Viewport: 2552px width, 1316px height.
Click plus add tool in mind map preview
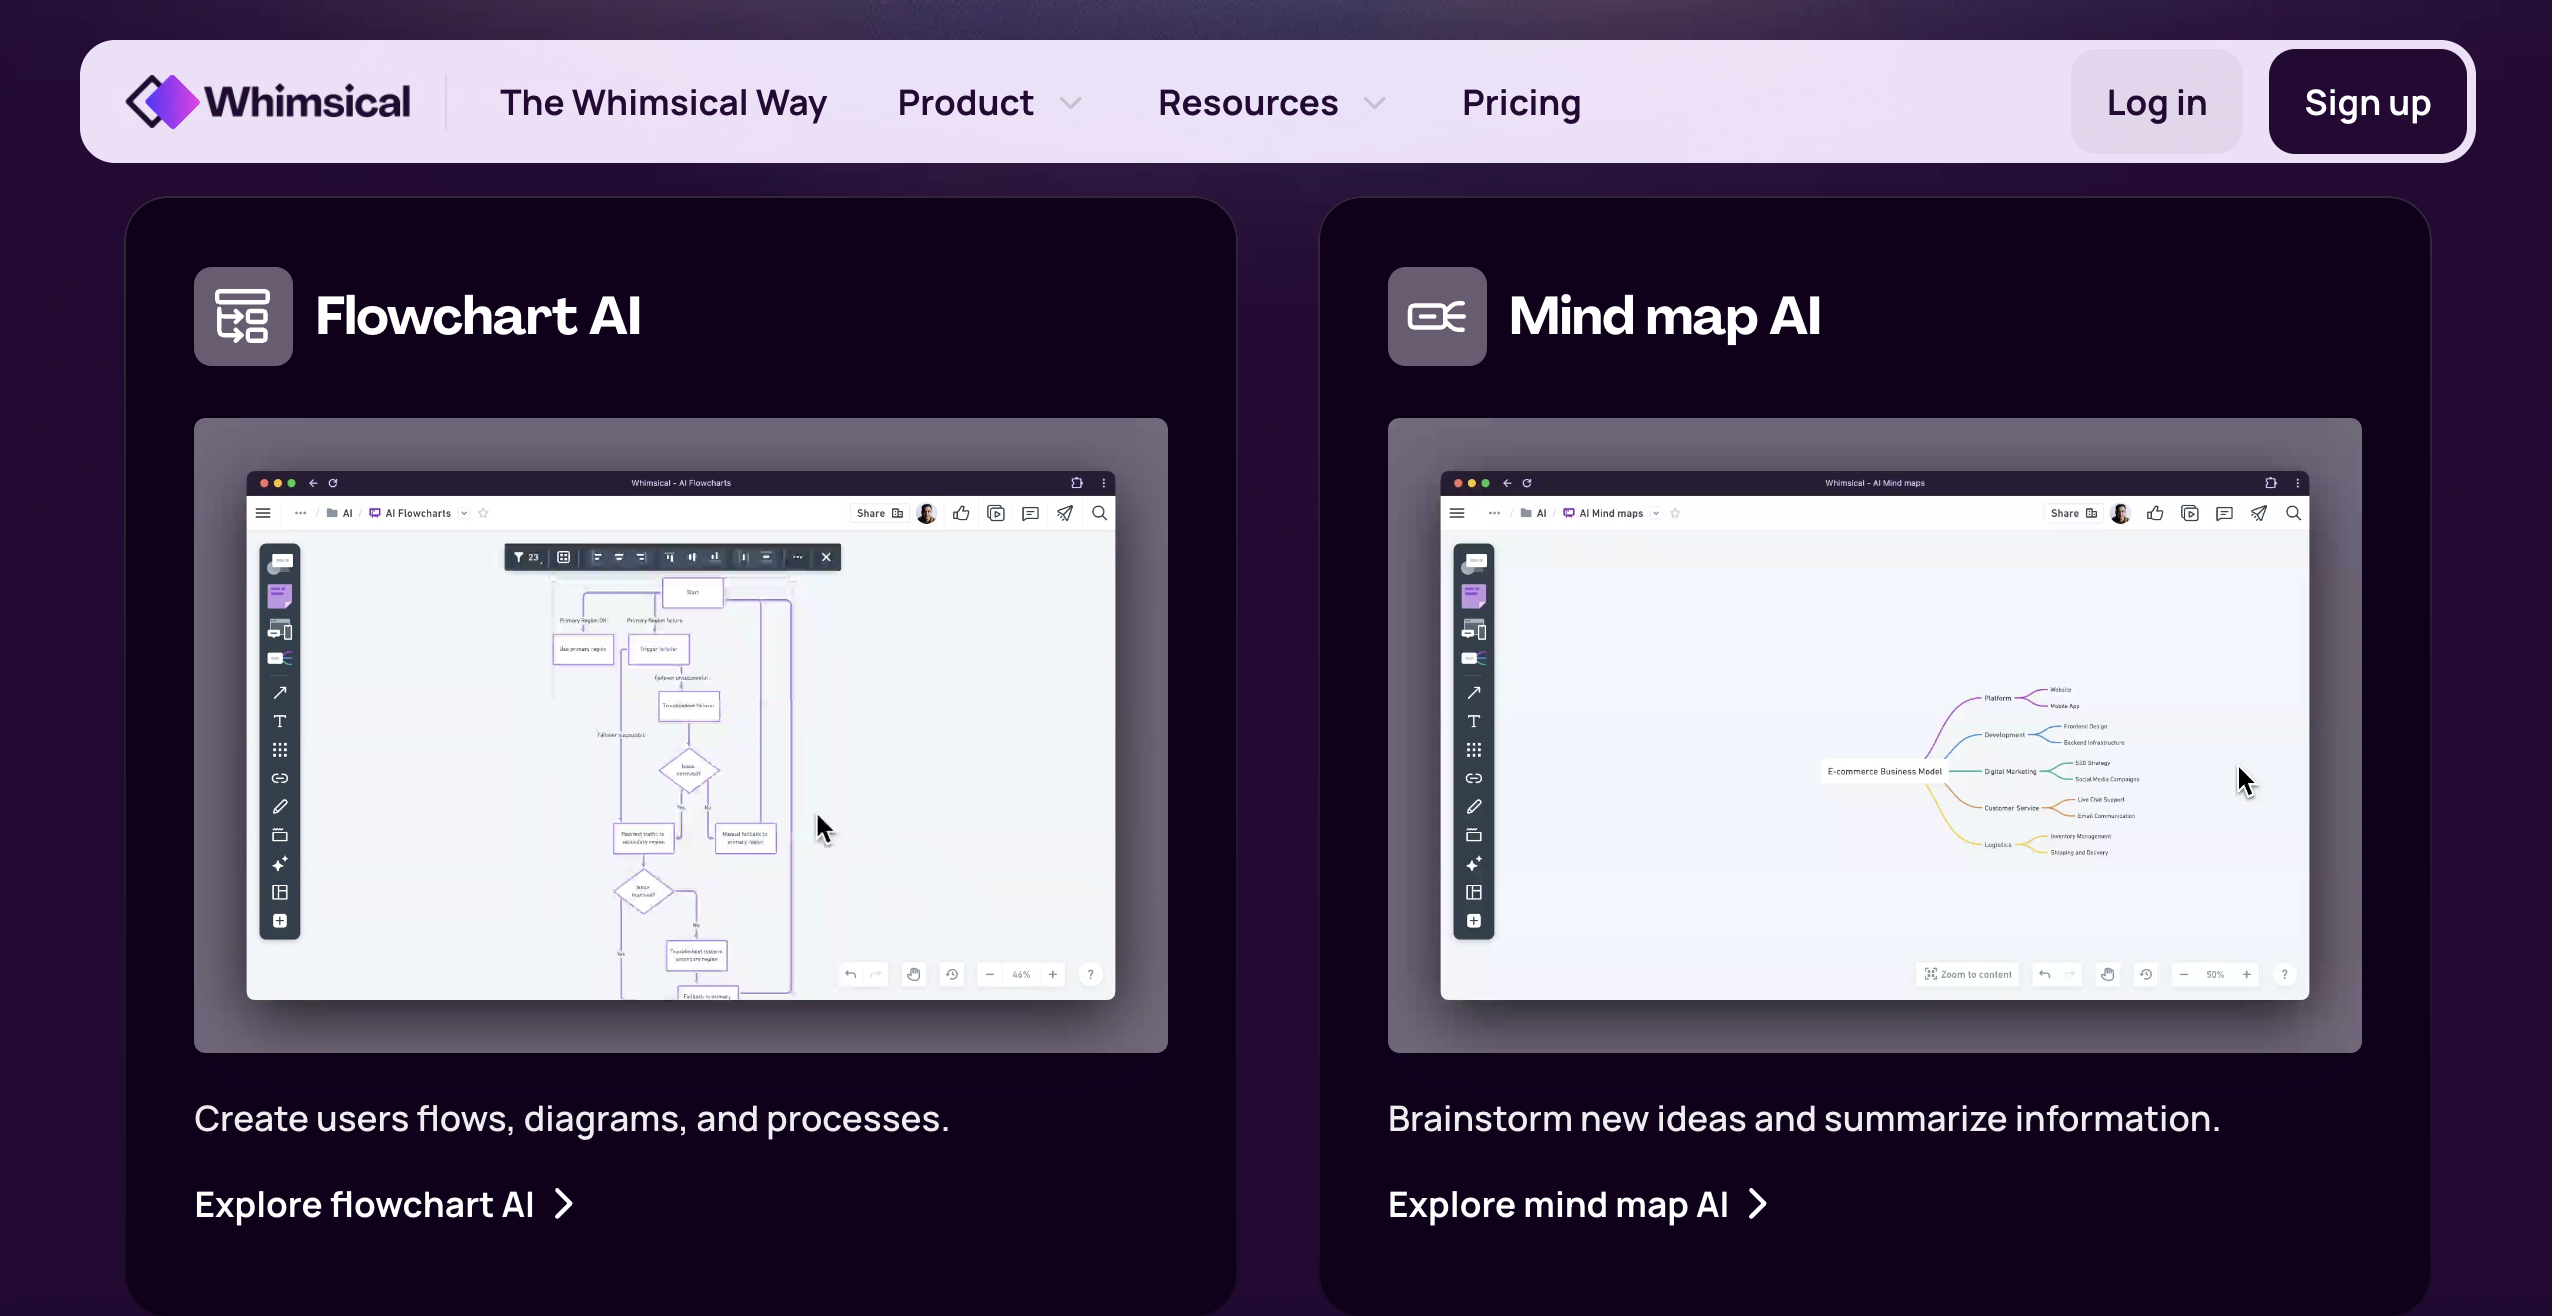(x=1474, y=921)
